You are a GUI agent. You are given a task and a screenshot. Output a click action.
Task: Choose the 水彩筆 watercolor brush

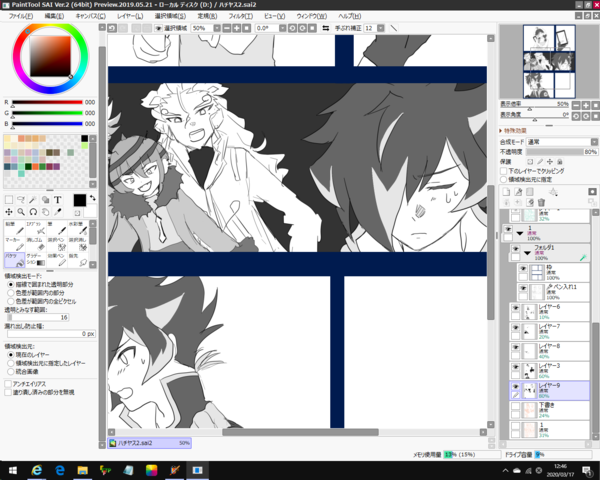pyautogui.click(x=78, y=228)
